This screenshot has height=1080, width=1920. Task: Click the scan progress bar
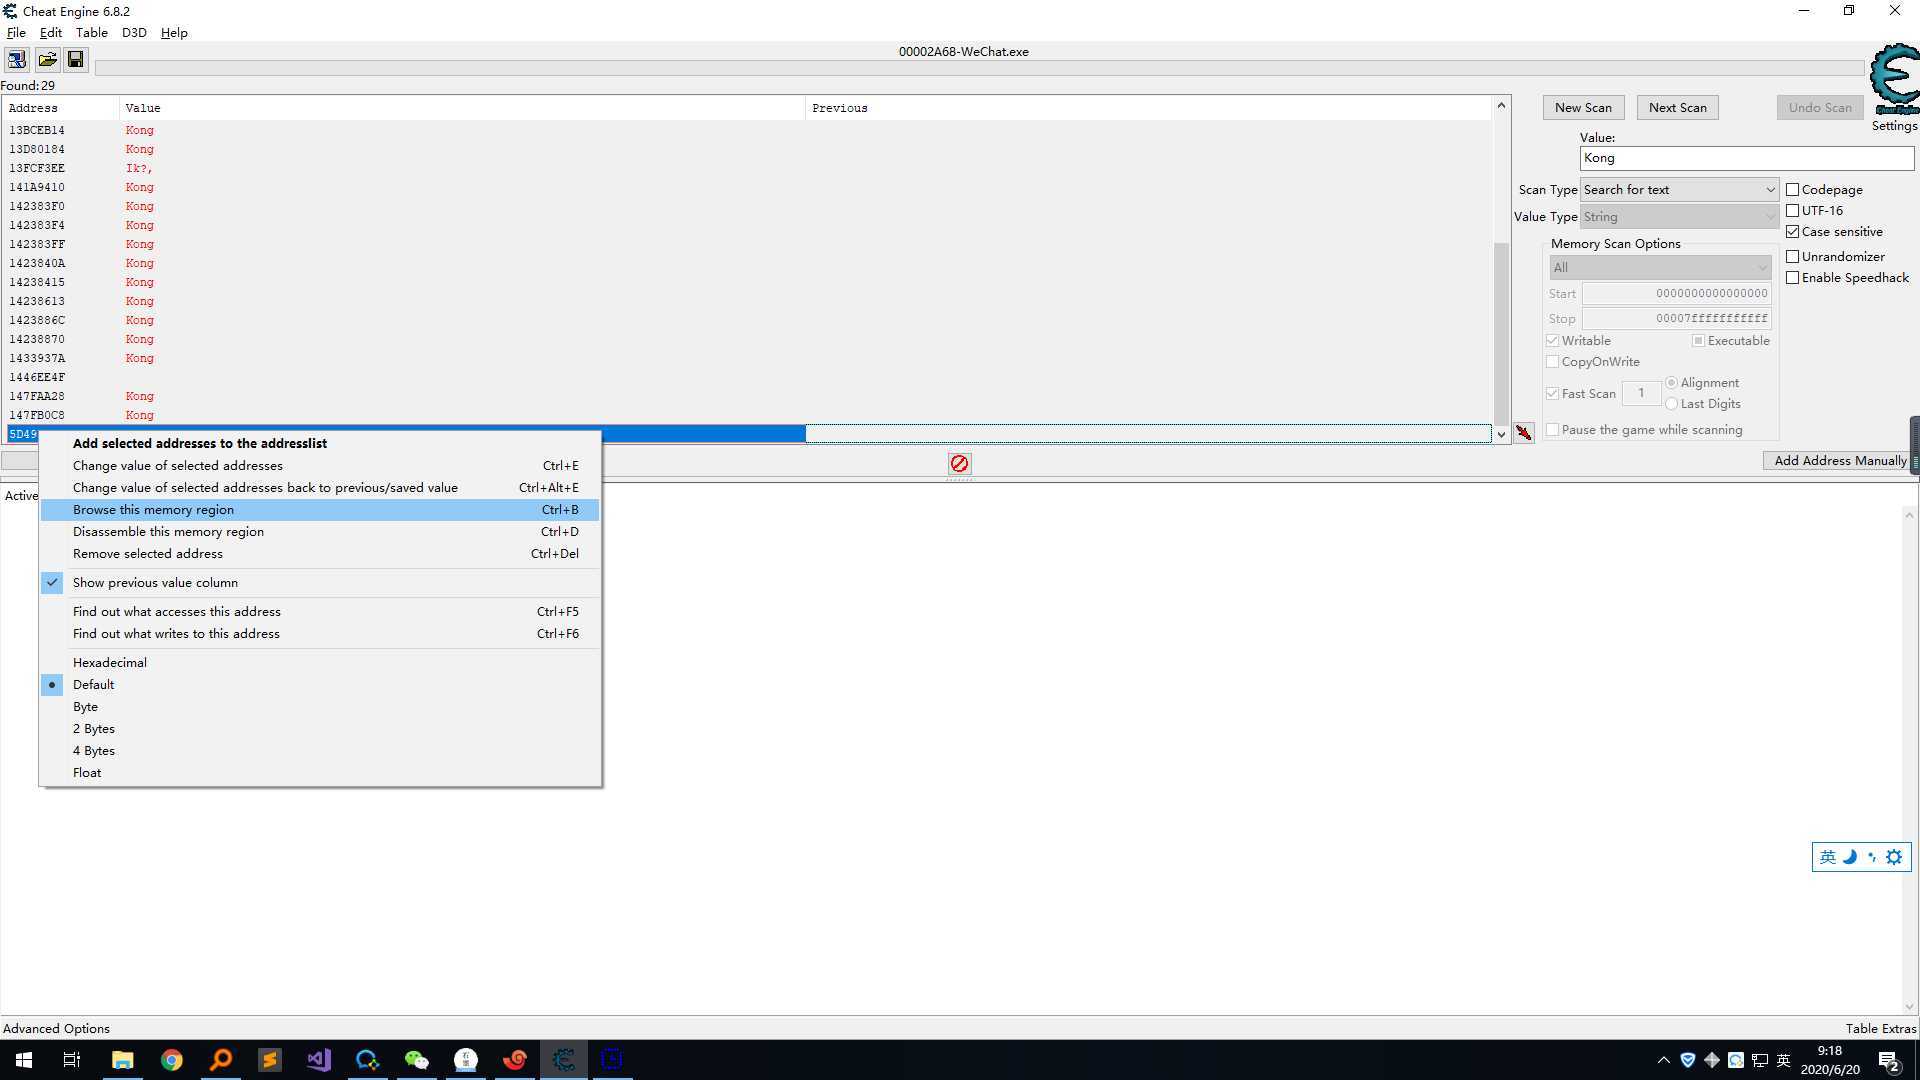point(980,68)
